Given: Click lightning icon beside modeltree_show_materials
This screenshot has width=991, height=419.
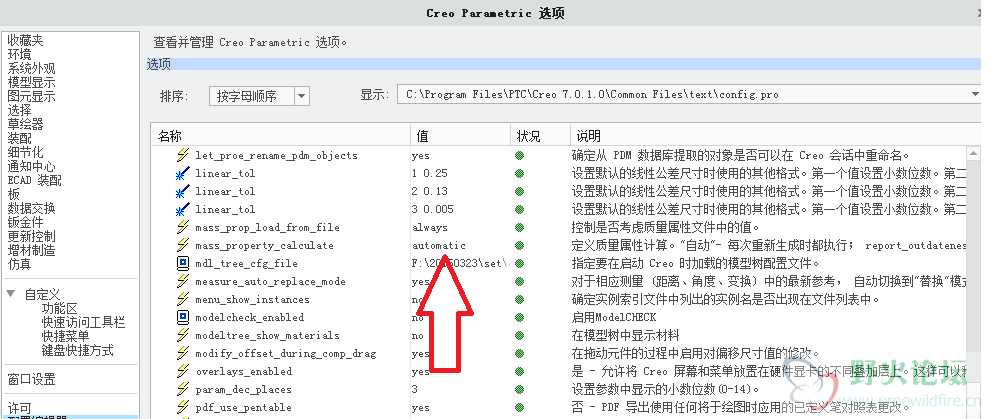Looking at the screenshot, I should [183, 335].
